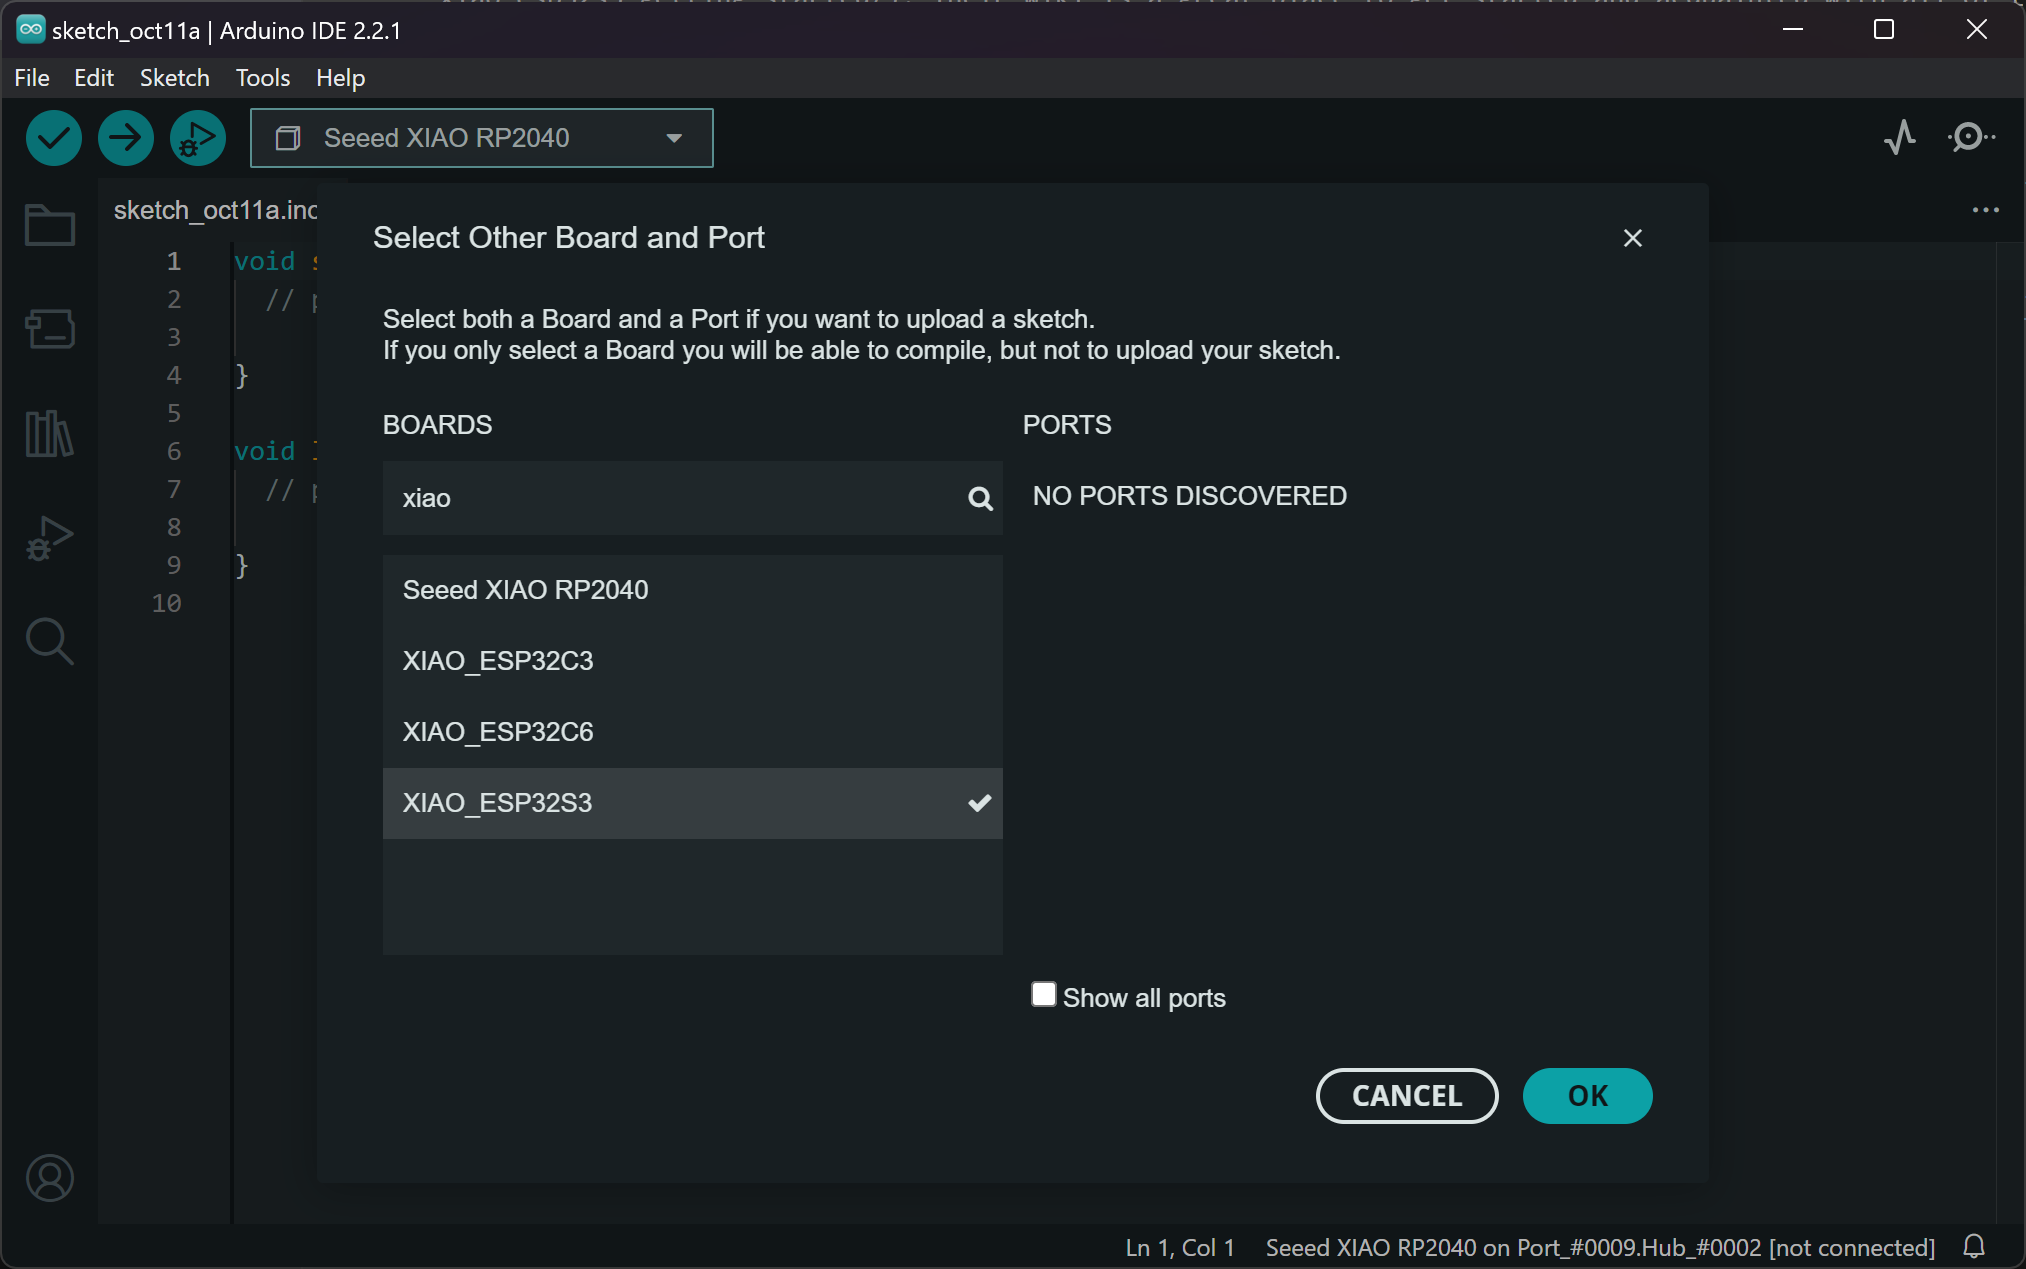Click the board status text in status bar
The height and width of the screenshot is (1269, 2026).
pyautogui.click(x=1600, y=1247)
